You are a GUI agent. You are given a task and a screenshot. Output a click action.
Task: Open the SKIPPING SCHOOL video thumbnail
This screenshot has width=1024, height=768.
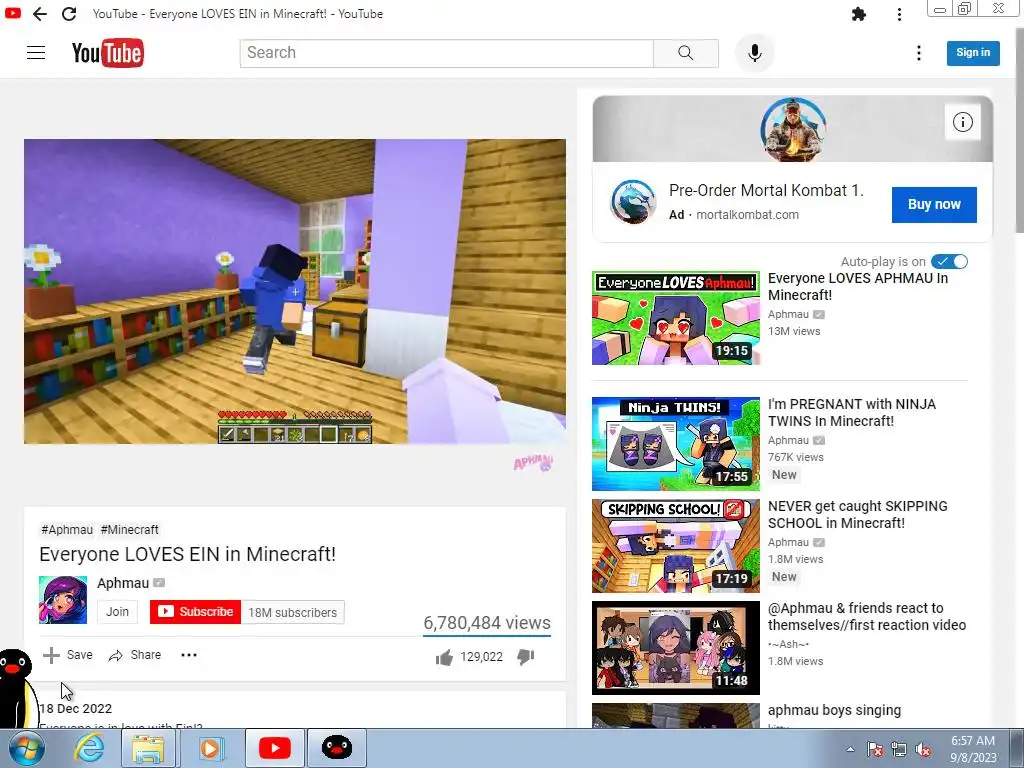coord(676,546)
